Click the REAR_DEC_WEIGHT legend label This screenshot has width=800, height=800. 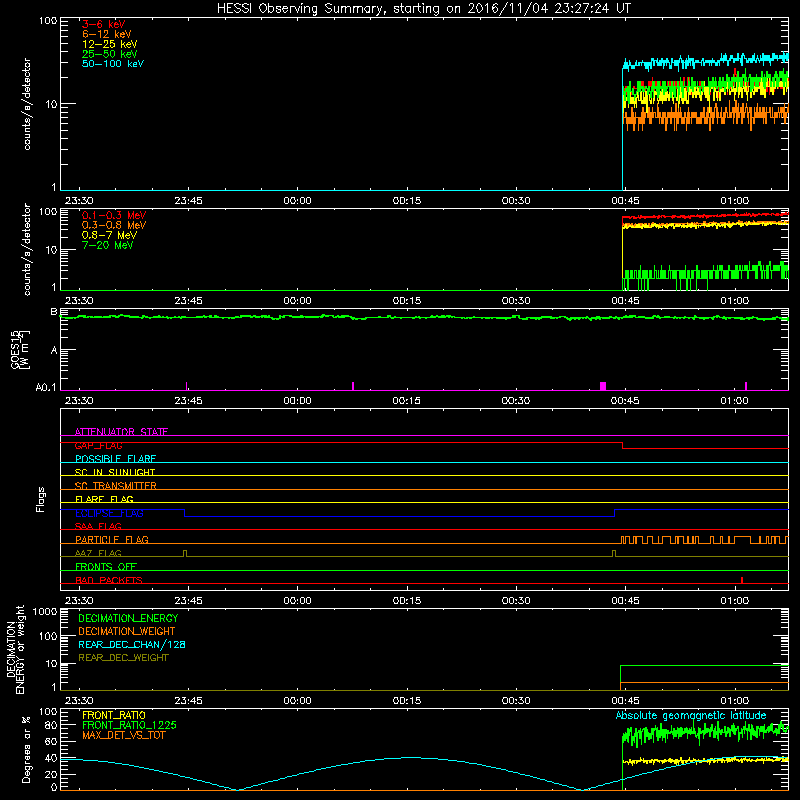click(x=123, y=658)
